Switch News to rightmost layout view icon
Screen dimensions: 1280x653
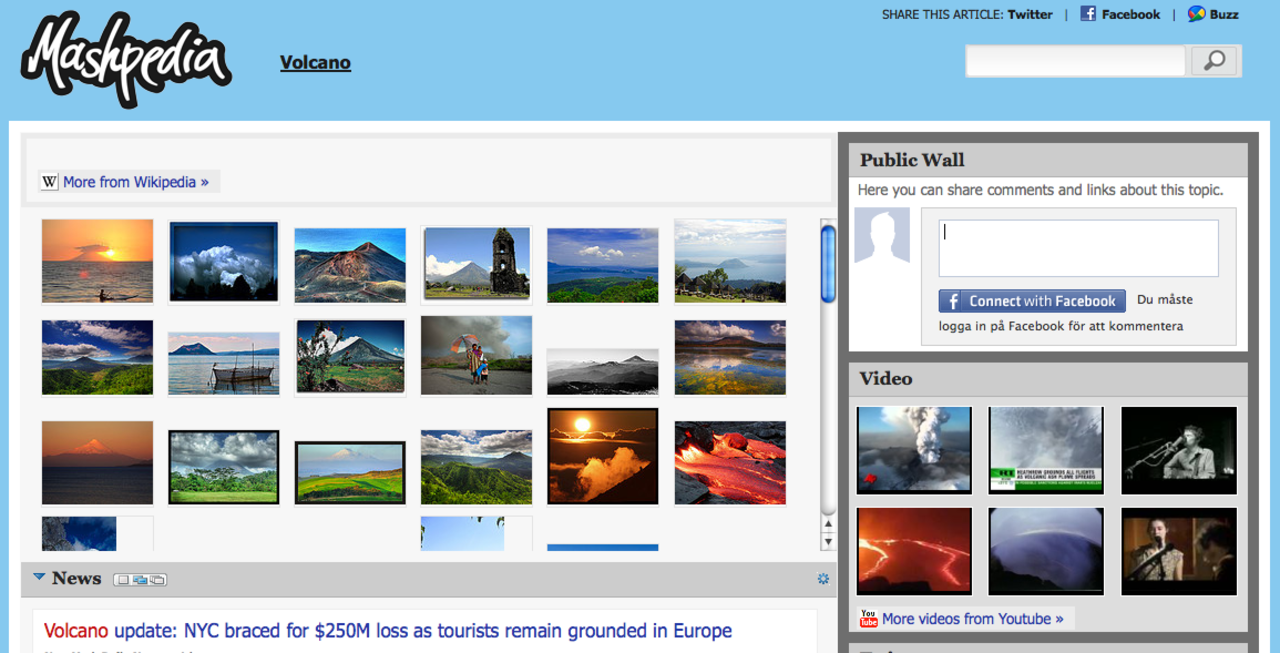(x=157, y=580)
